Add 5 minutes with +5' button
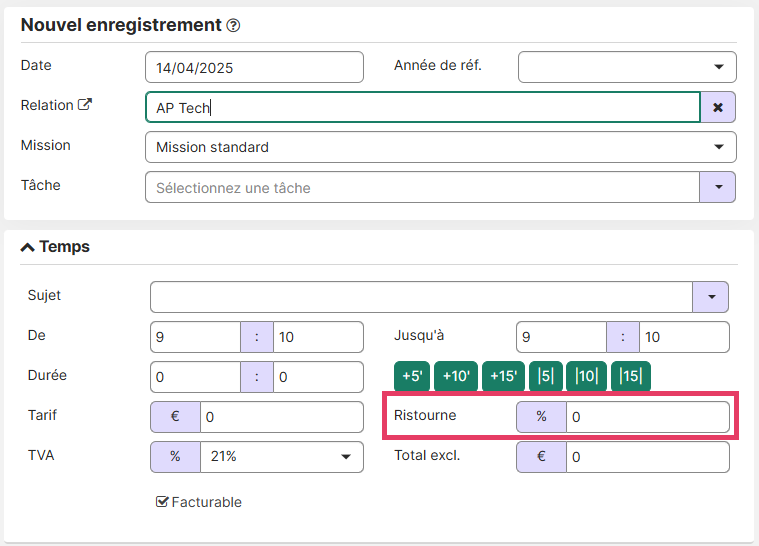 (x=412, y=376)
